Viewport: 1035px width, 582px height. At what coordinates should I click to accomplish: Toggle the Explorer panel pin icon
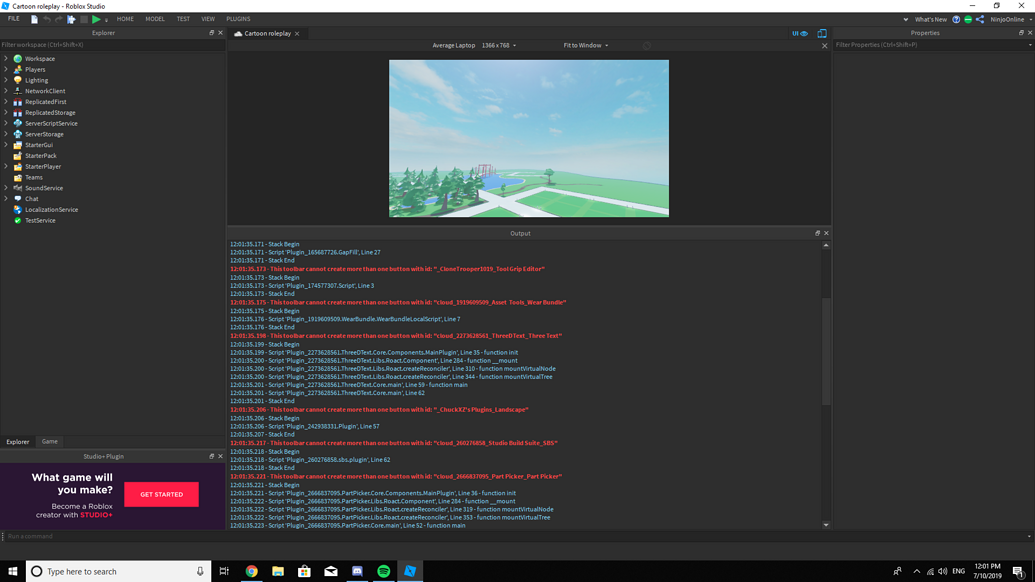212,32
